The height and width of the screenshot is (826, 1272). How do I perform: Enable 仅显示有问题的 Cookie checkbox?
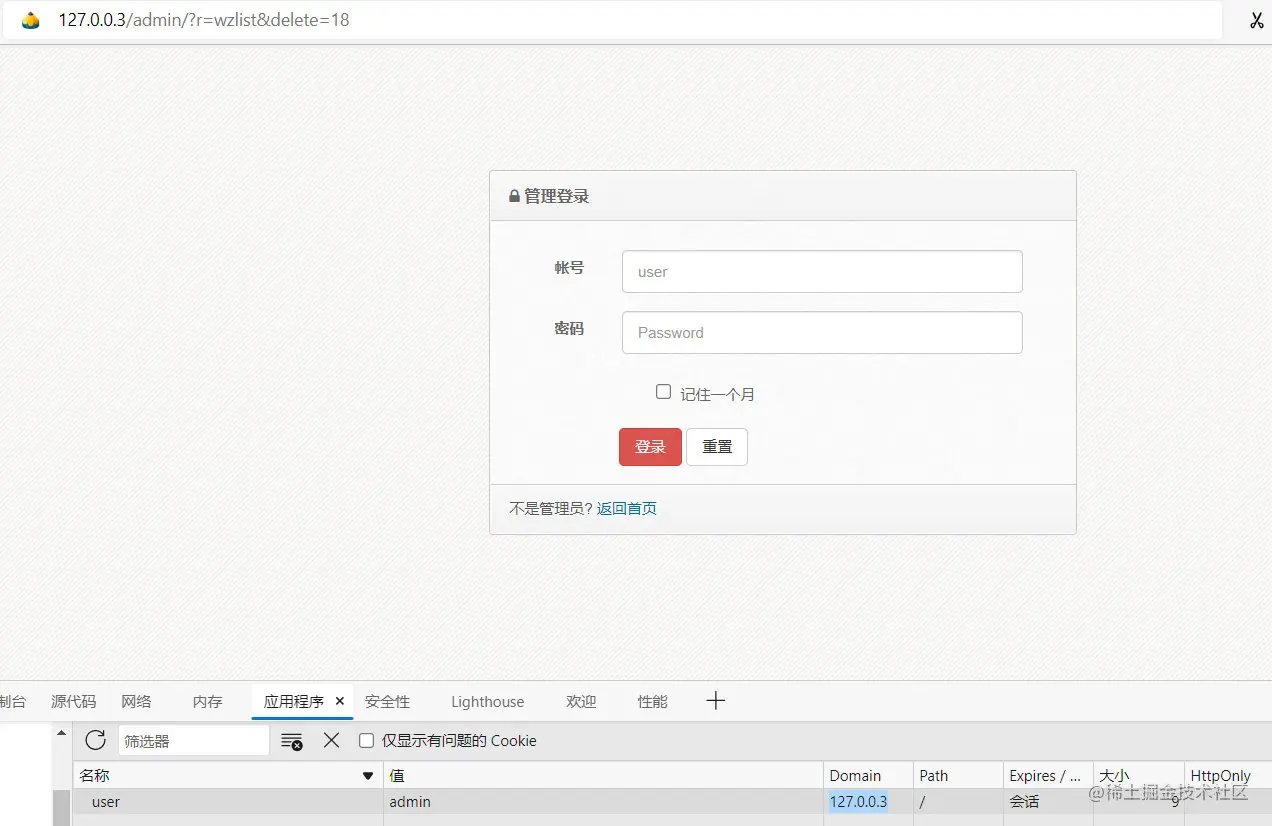(366, 741)
